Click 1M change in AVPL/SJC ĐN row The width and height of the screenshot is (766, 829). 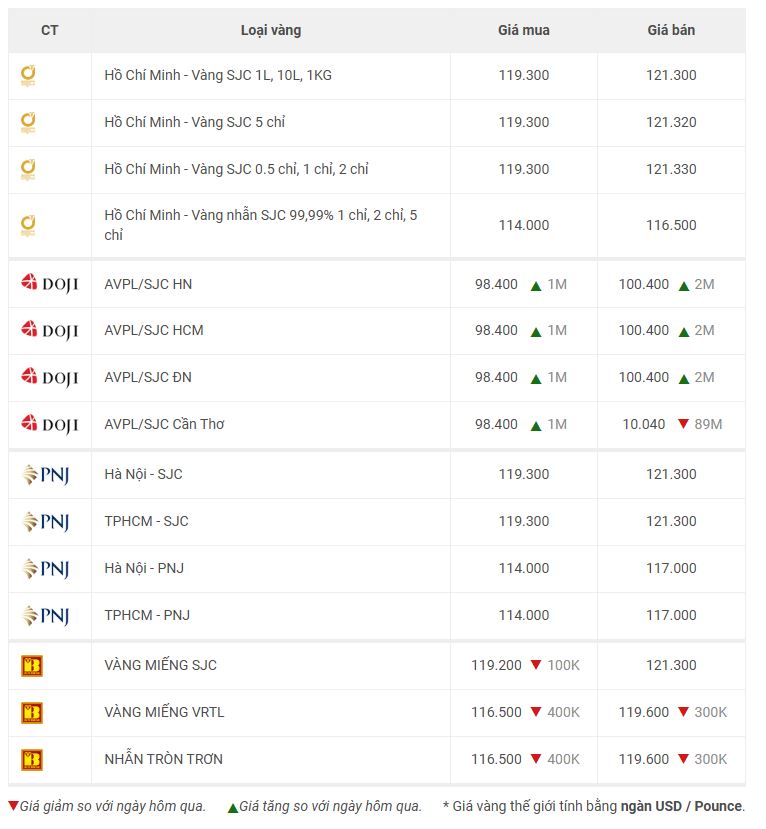[557, 377]
